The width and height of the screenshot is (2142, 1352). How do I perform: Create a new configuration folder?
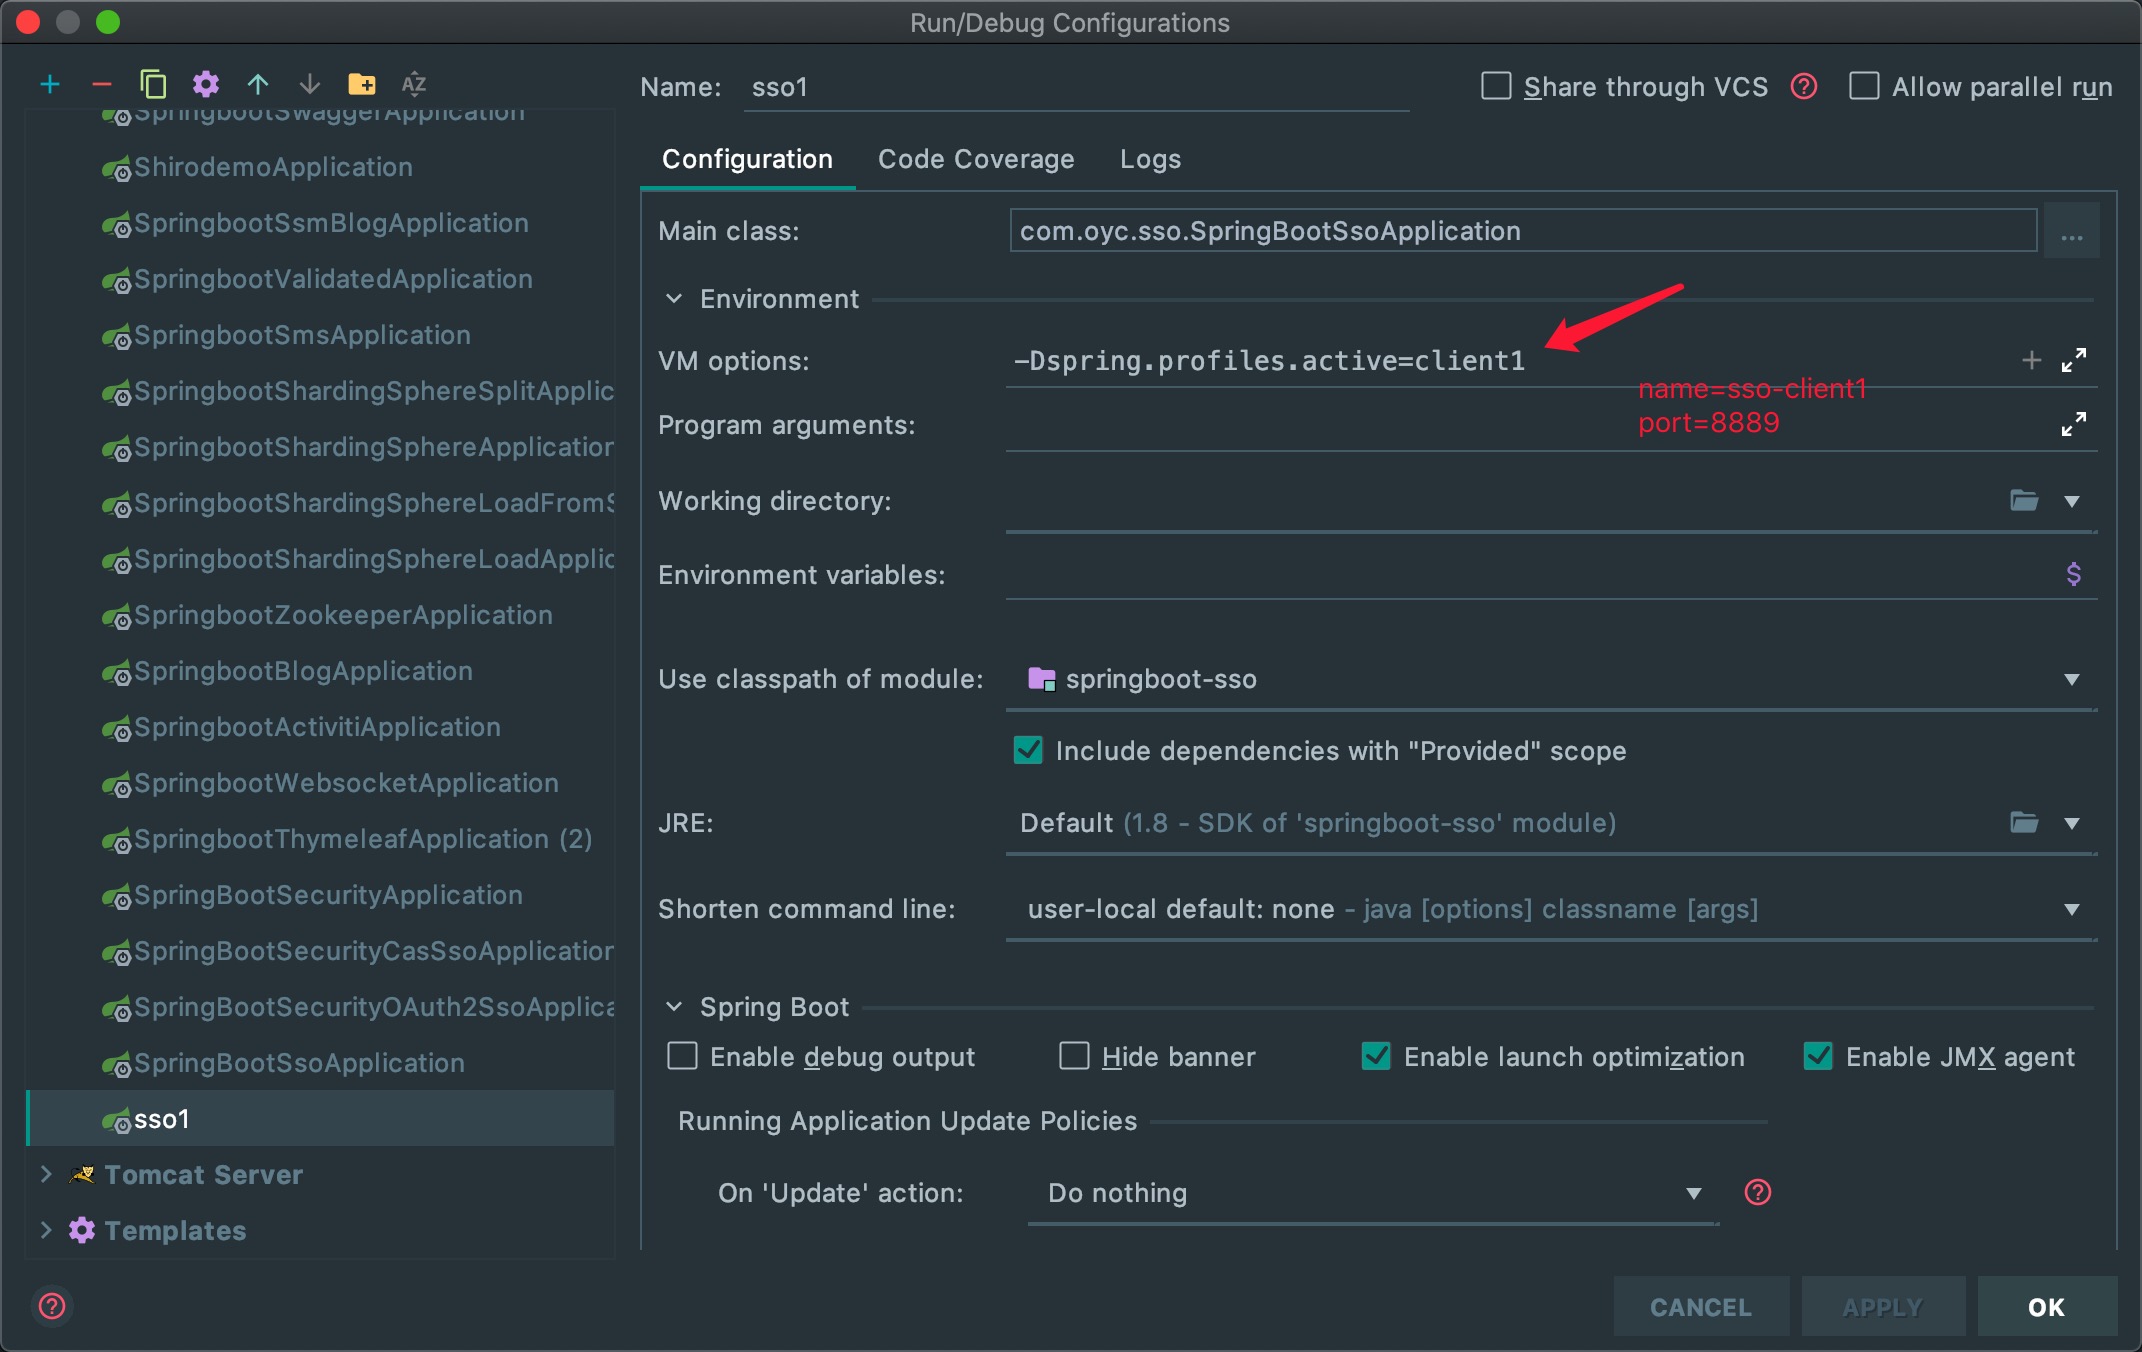pyautogui.click(x=362, y=84)
